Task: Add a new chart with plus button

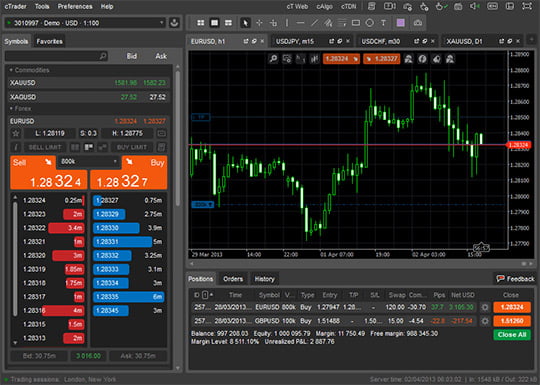Action: coord(531,40)
